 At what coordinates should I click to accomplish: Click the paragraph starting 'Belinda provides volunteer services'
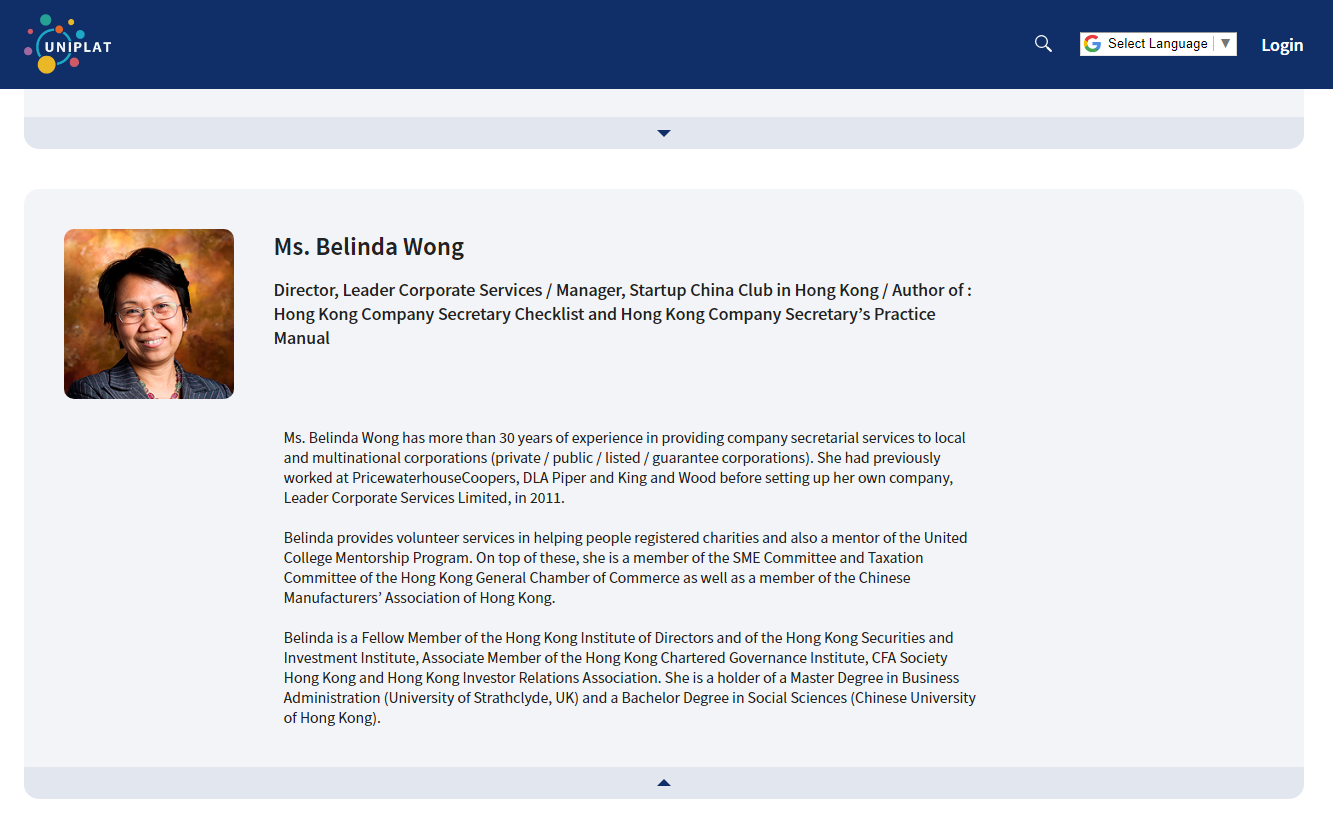(x=625, y=568)
